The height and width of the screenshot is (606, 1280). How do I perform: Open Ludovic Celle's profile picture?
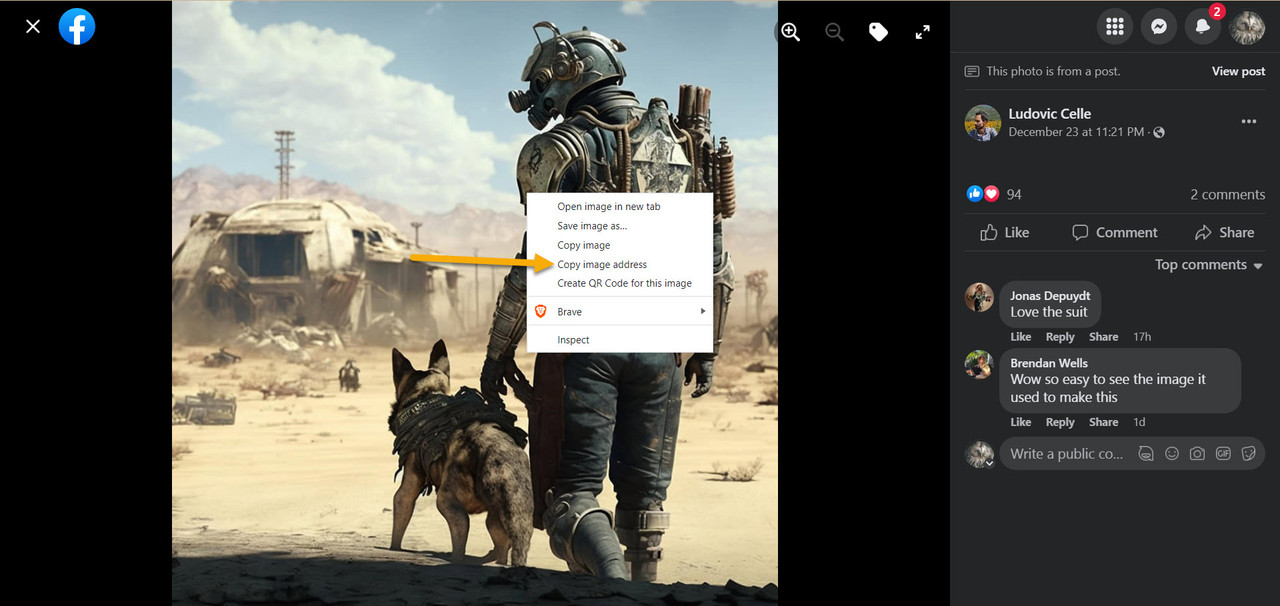[983, 122]
